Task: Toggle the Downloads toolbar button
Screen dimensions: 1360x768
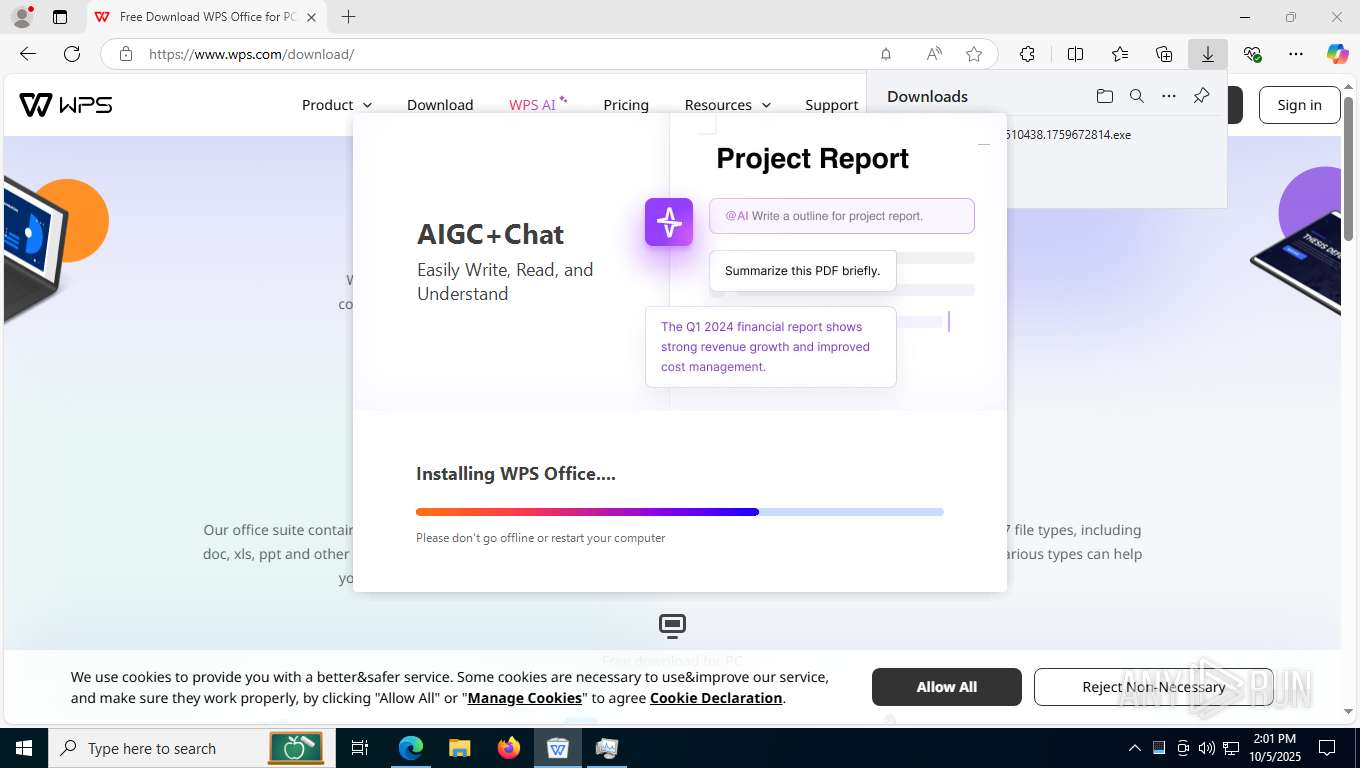Action: (1208, 54)
